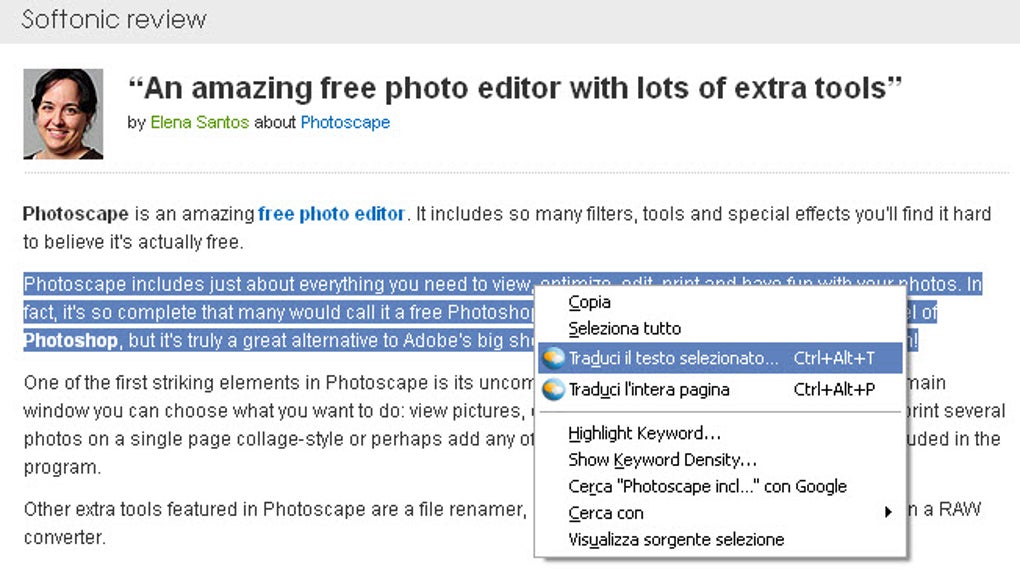Click the review headline about amazing free photo editor
The height and width of the screenshot is (569, 1020).
515,88
